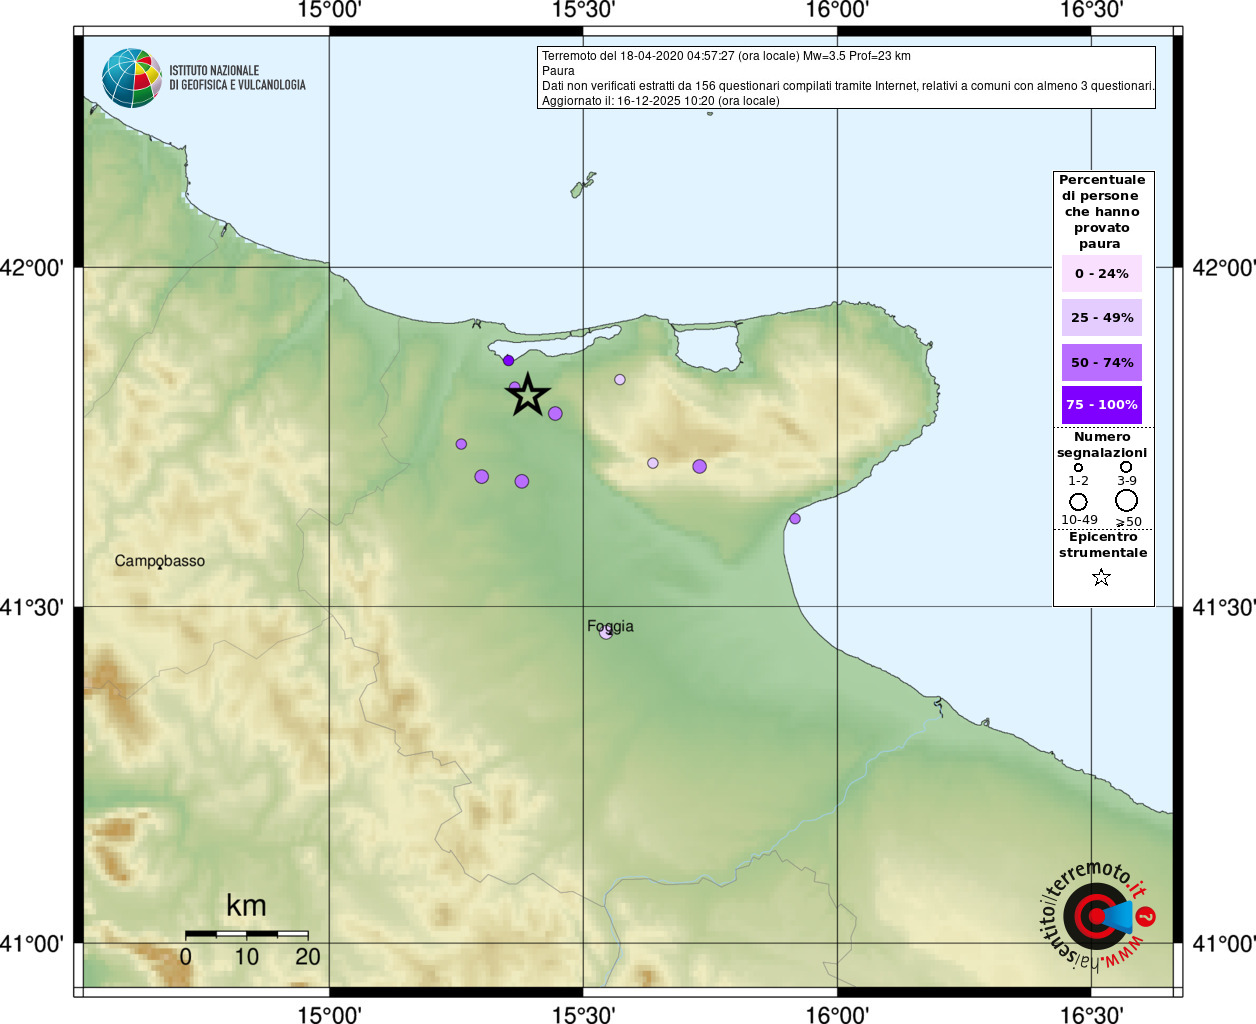
Task: Click the small Tremiti islands in the sea
Action: pyautogui.click(x=583, y=184)
